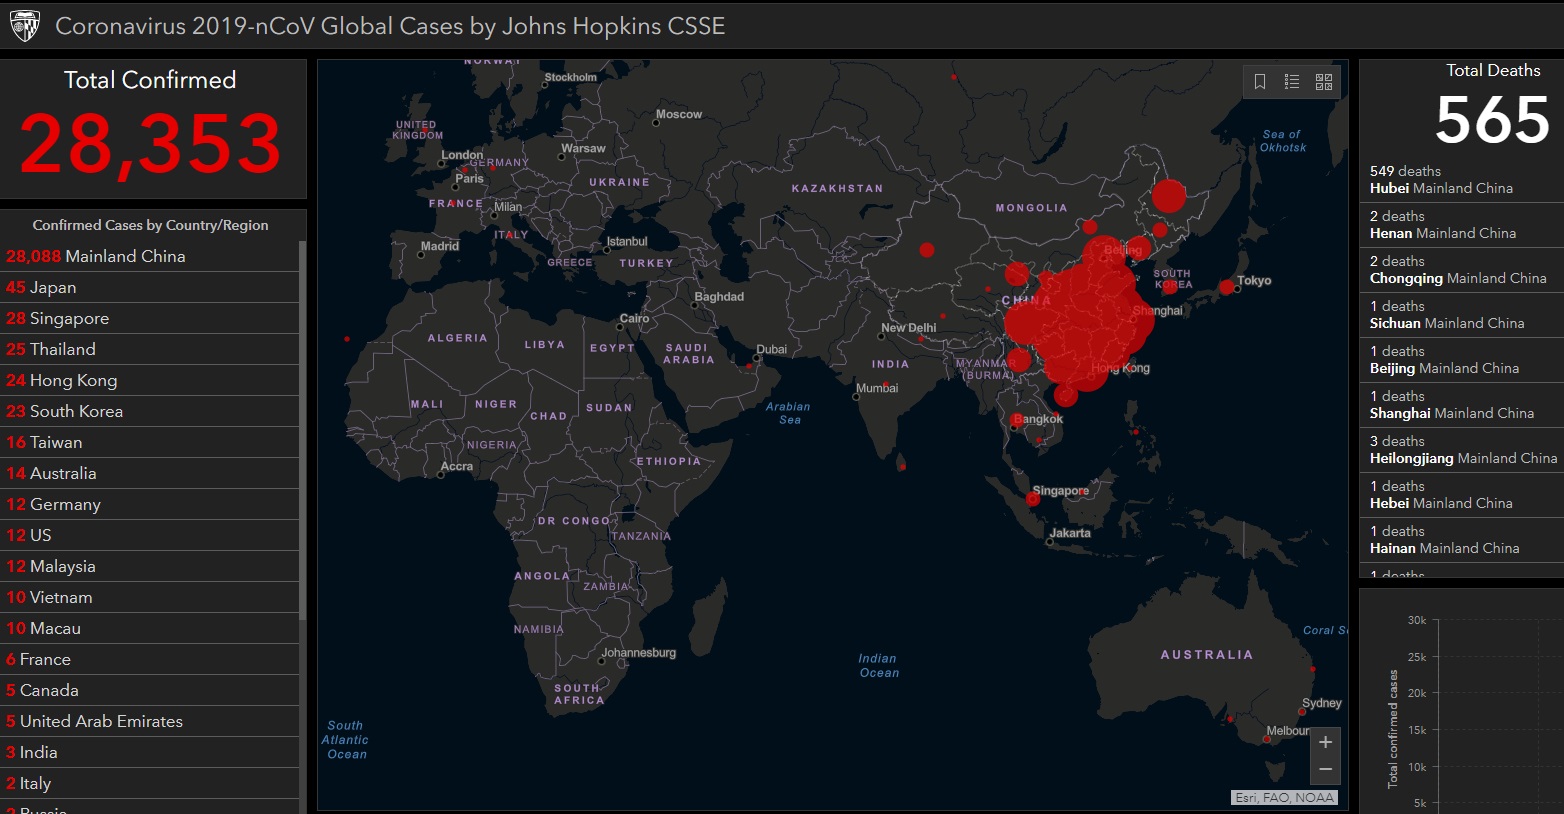Choose Australia from the confirmed cases list
Image resolution: width=1564 pixels, height=814 pixels.
pos(52,473)
